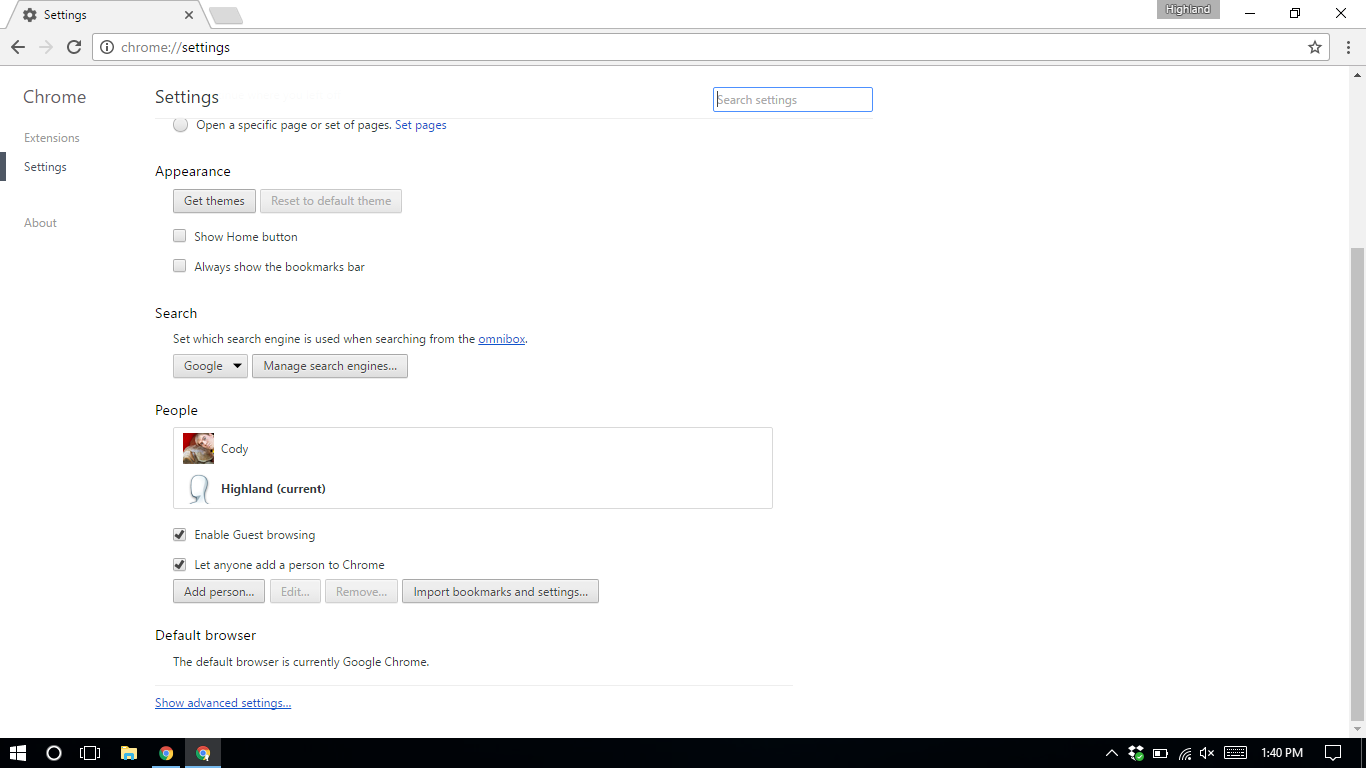Open Manage search engines

[x=330, y=366]
